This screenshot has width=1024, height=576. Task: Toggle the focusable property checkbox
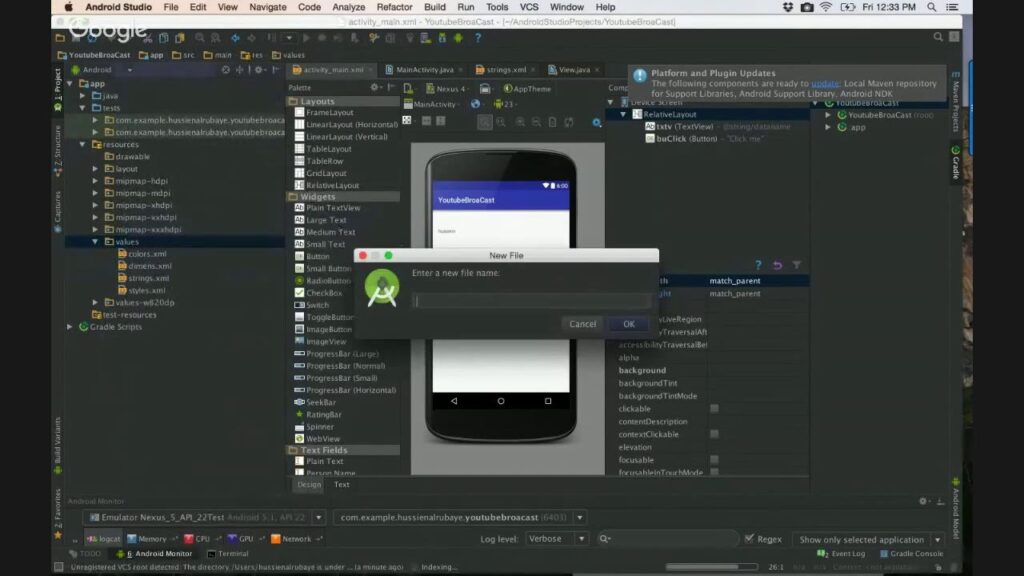point(714,459)
